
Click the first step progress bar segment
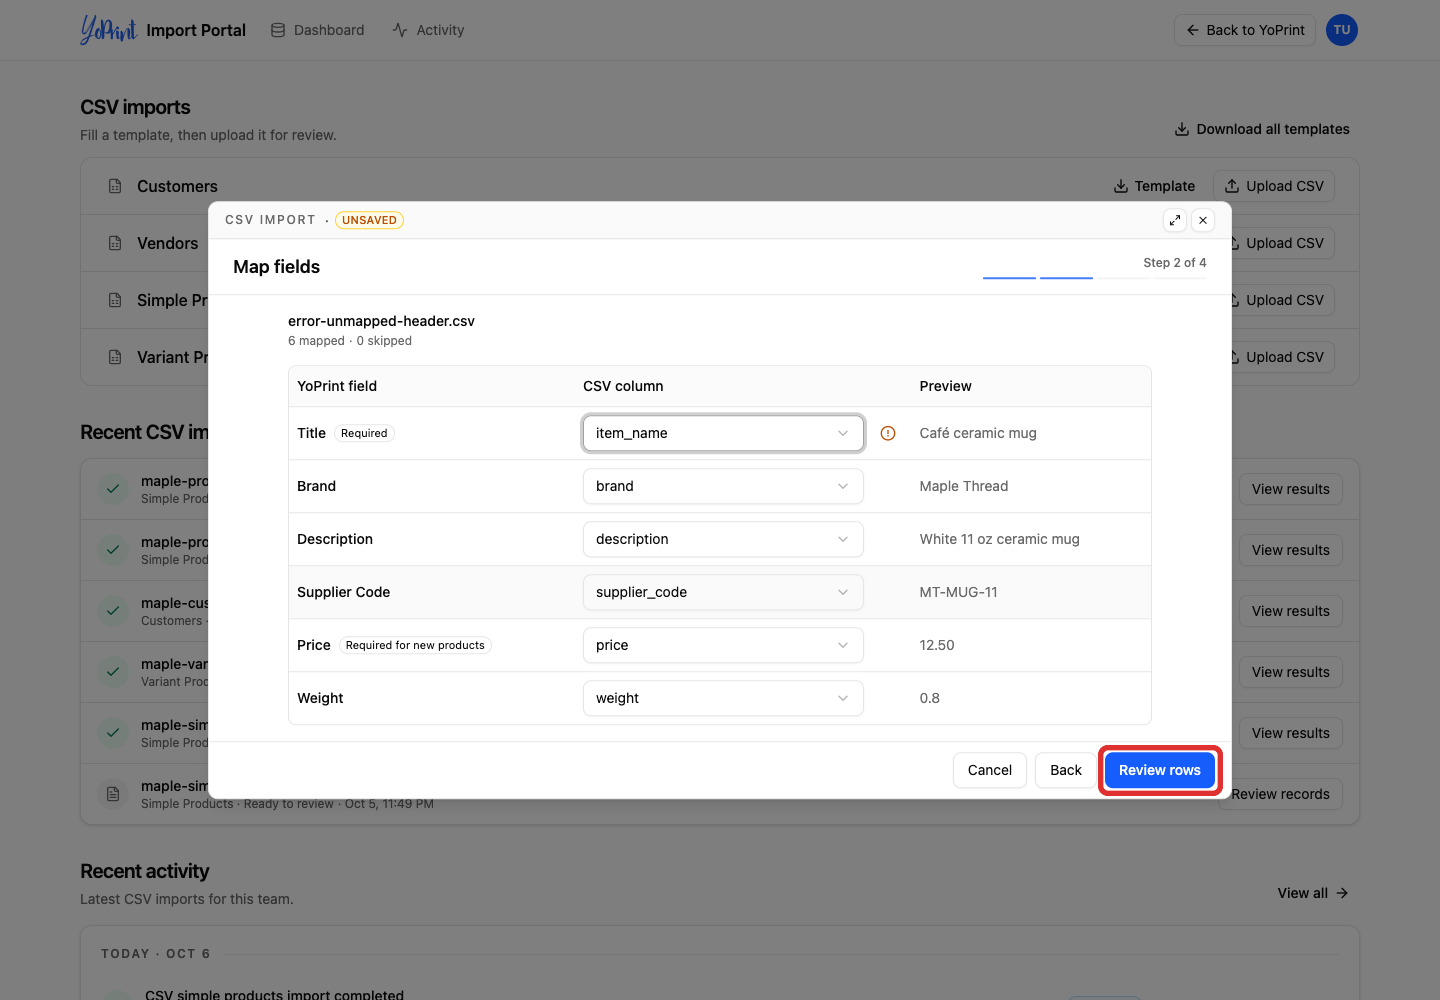pos(1009,277)
